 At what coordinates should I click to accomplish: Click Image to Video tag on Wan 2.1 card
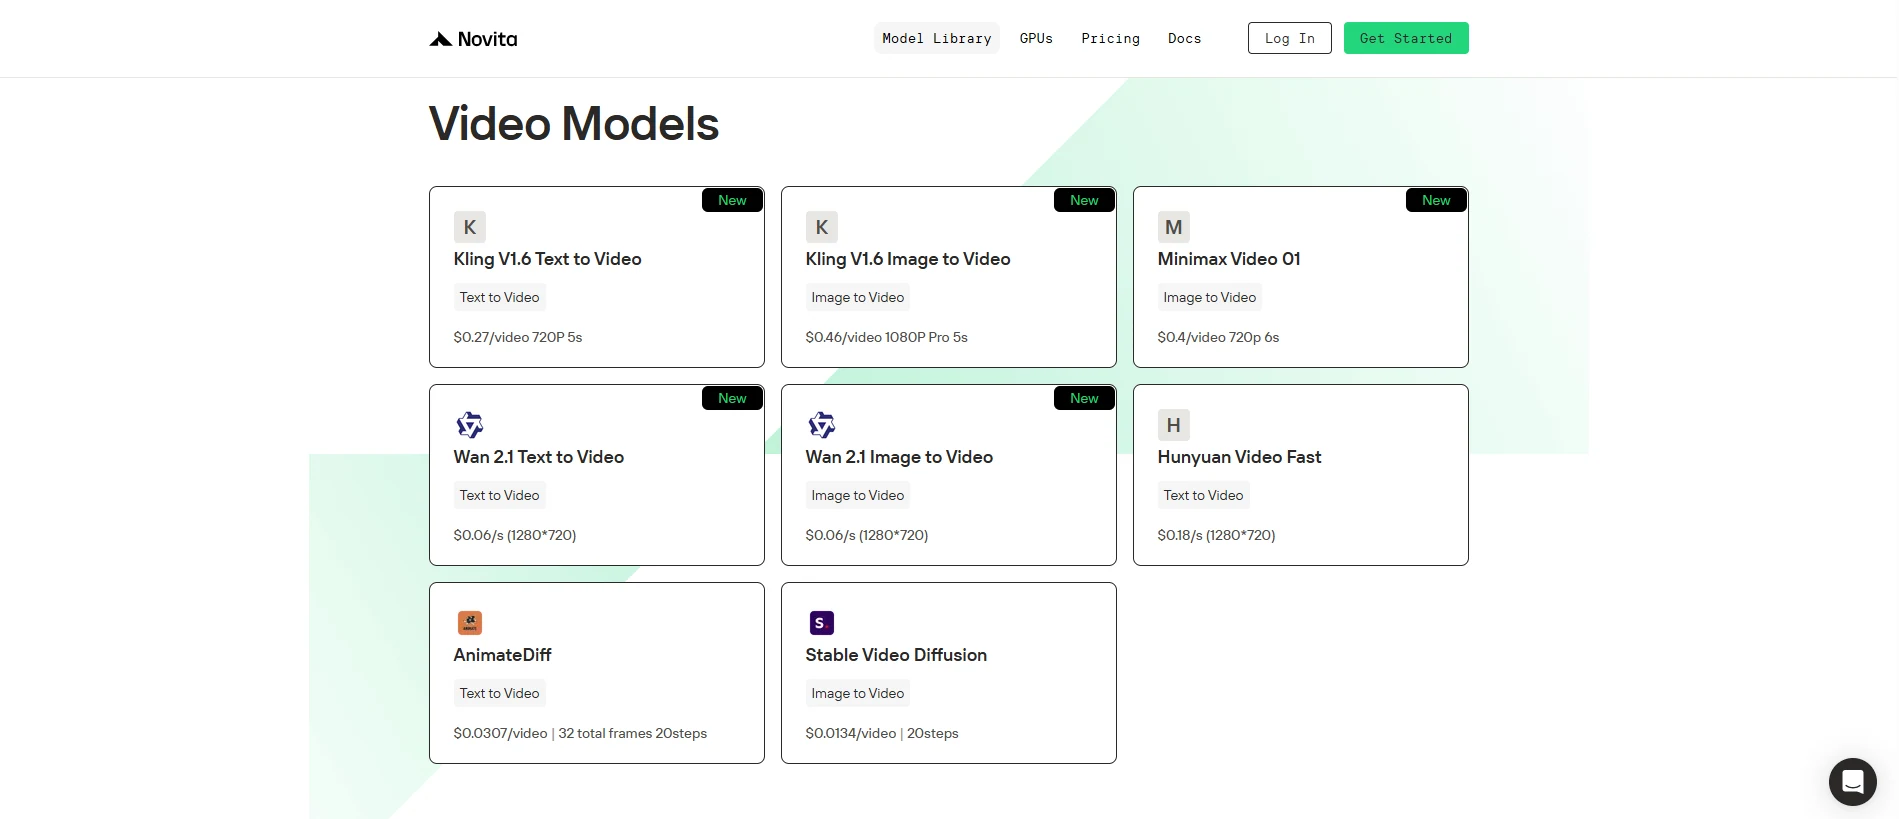[858, 495]
